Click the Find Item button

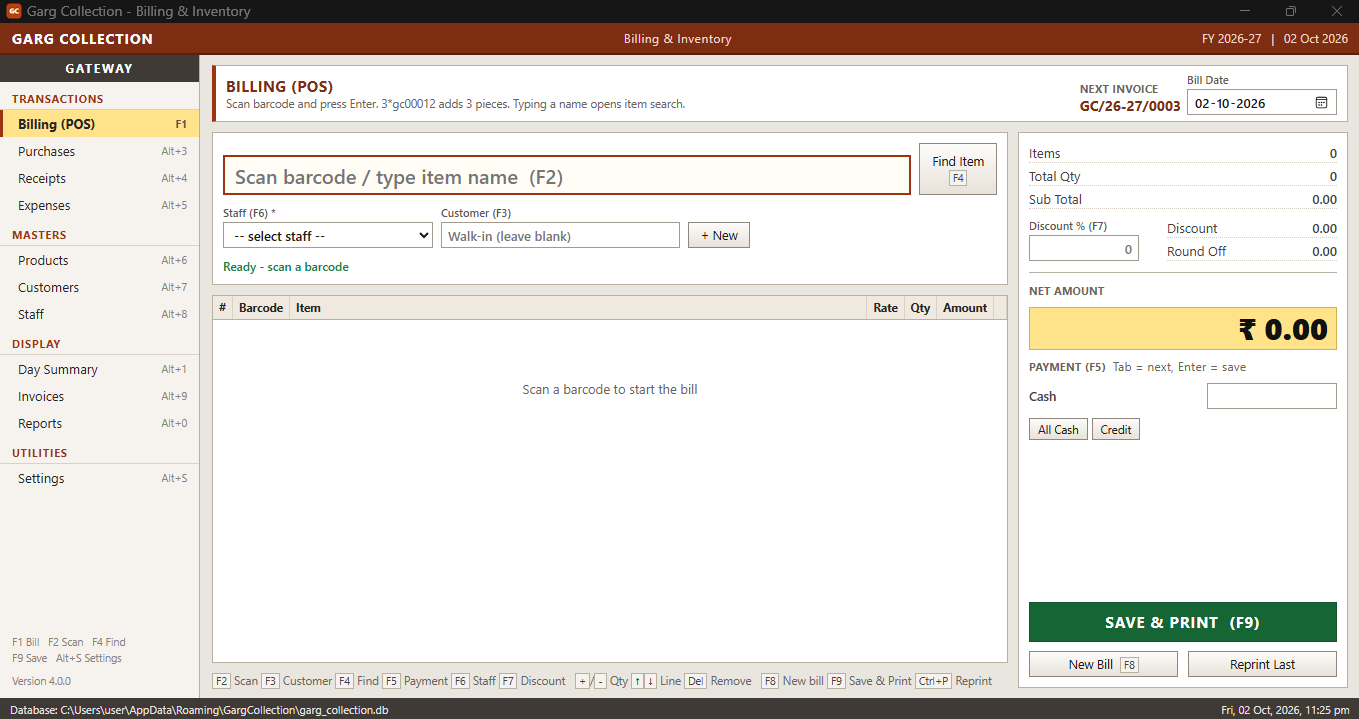[958, 169]
